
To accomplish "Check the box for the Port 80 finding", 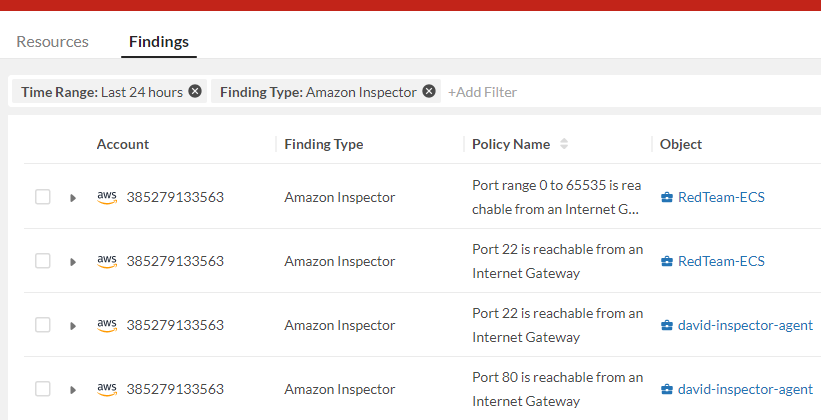I will click(43, 389).
